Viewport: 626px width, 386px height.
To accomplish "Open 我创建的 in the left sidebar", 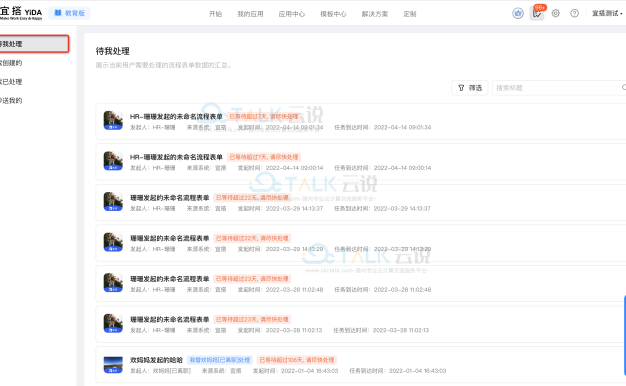I will click(11, 63).
